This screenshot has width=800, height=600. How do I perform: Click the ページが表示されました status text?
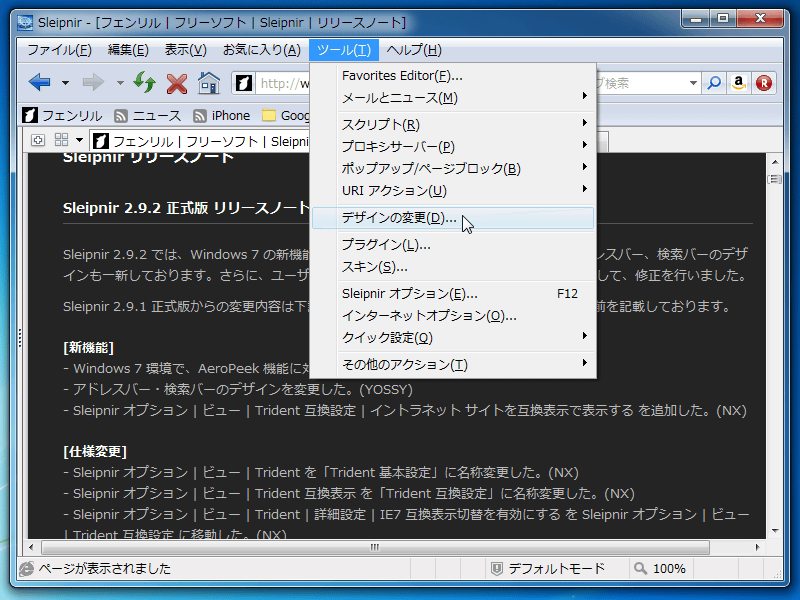coord(105,568)
